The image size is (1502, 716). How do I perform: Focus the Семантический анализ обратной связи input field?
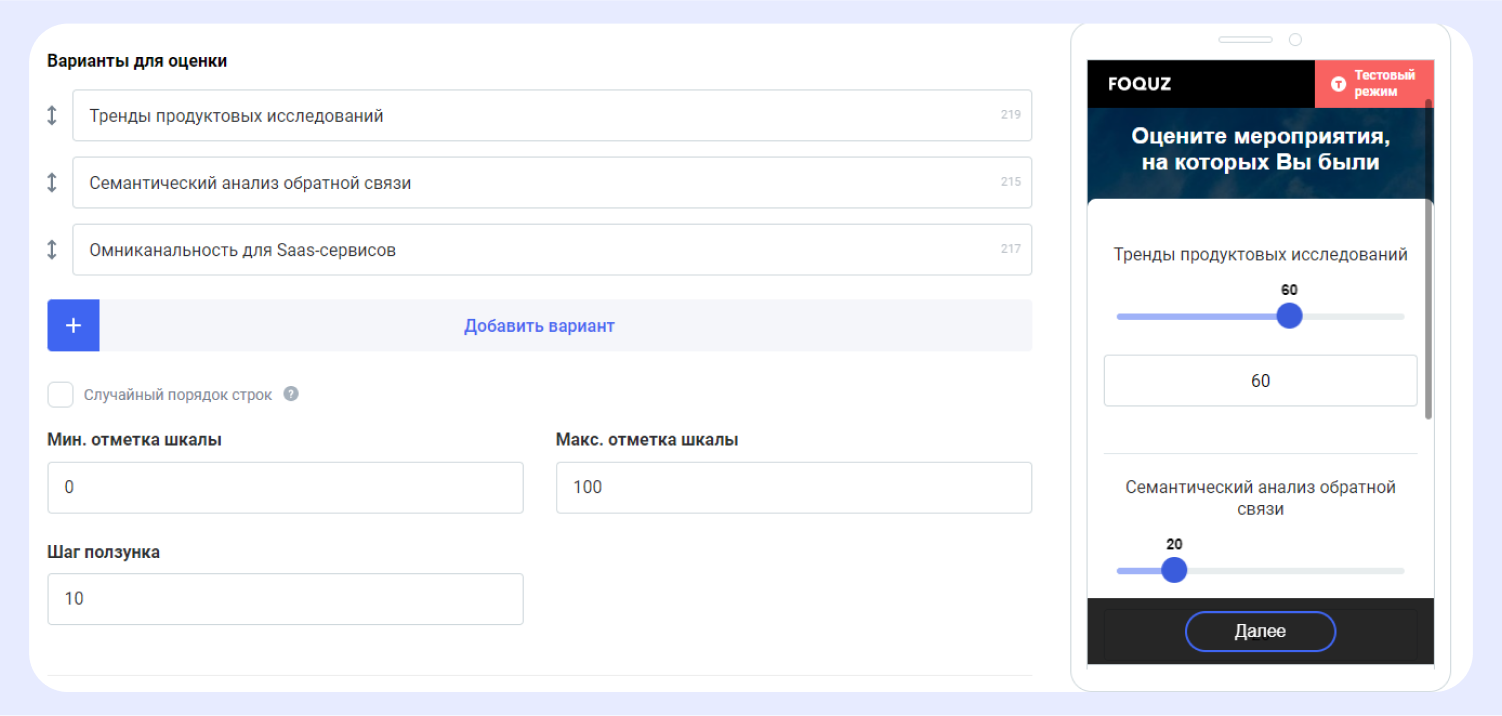point(552,183)
